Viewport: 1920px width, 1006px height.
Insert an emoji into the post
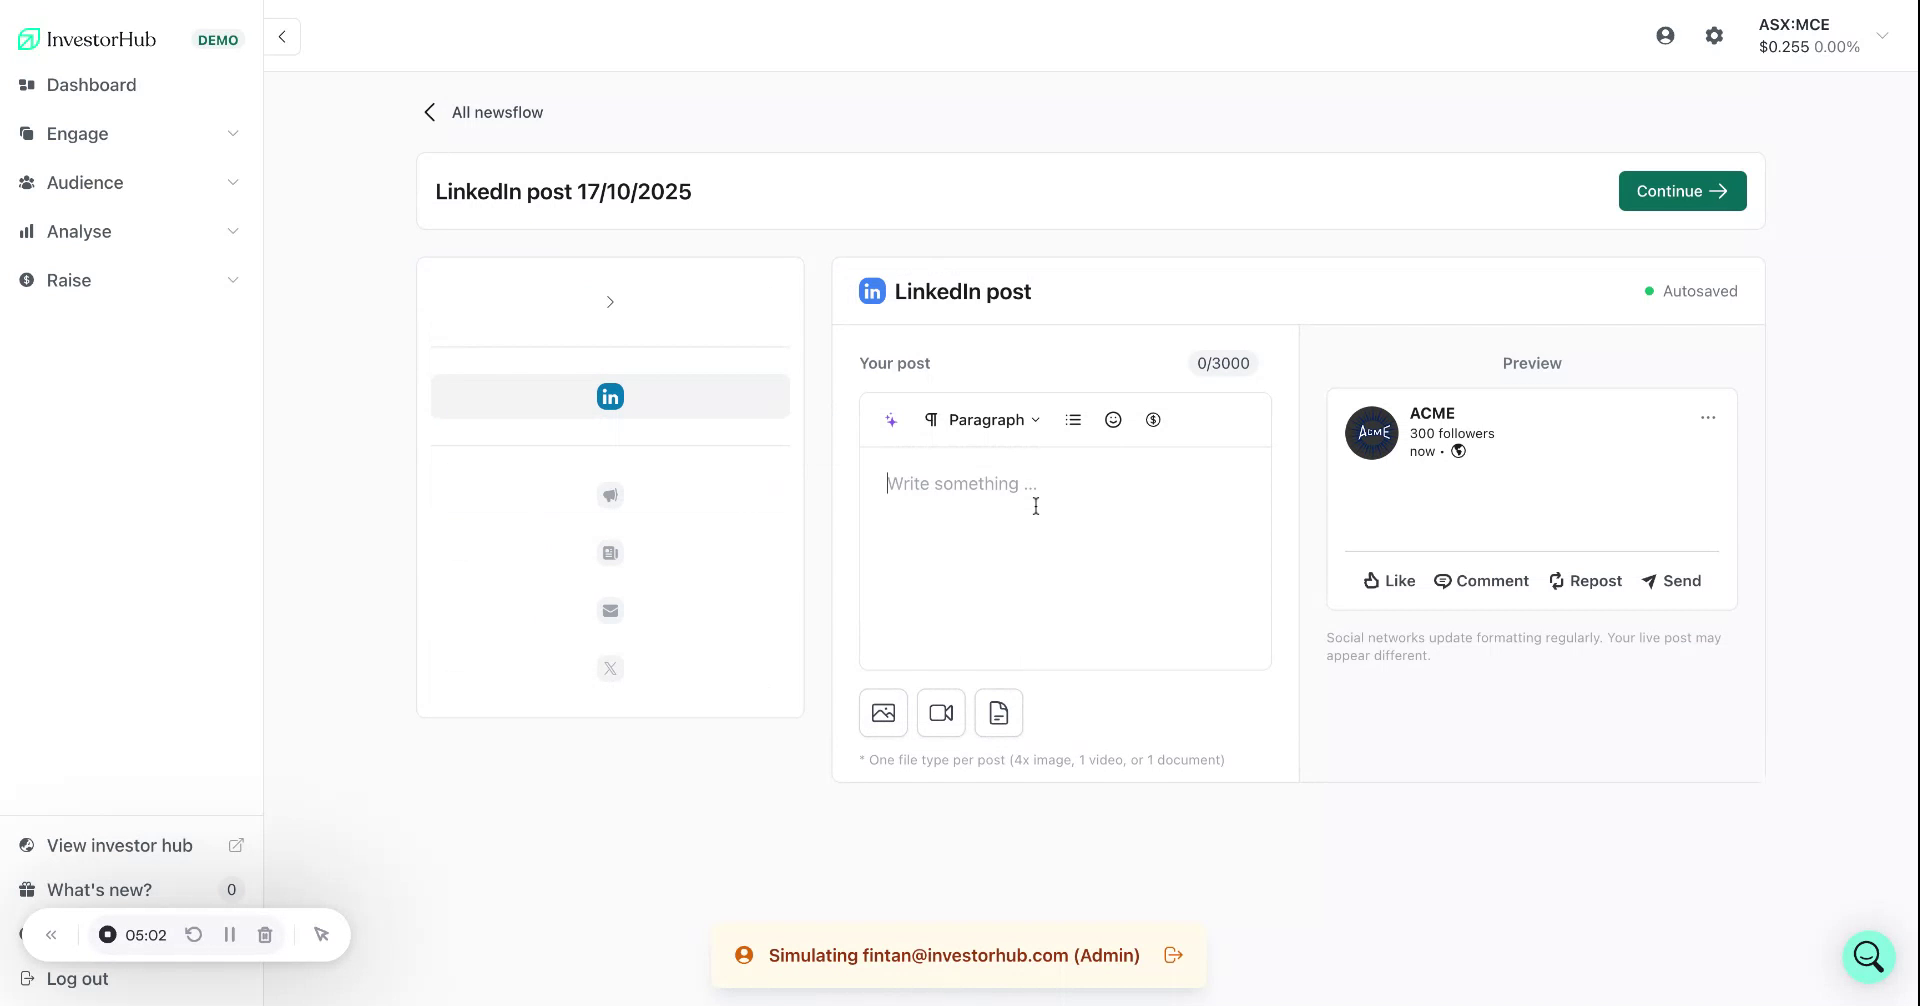1113,419
